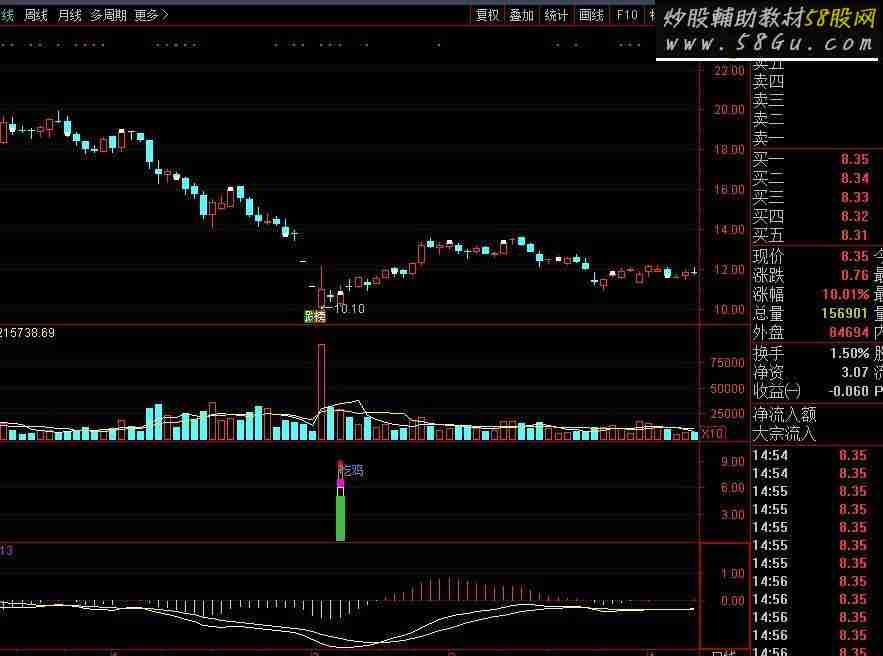Click the 换手 turnover 1.50%

pos(850,353)
